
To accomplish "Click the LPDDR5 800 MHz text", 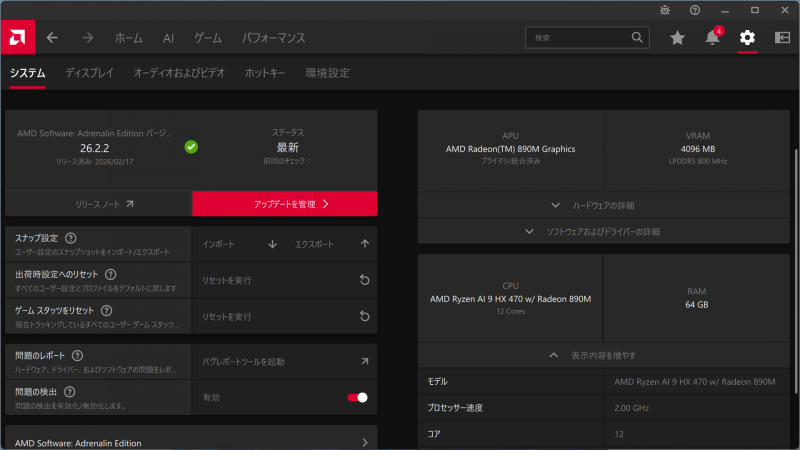I will [697, 161].
